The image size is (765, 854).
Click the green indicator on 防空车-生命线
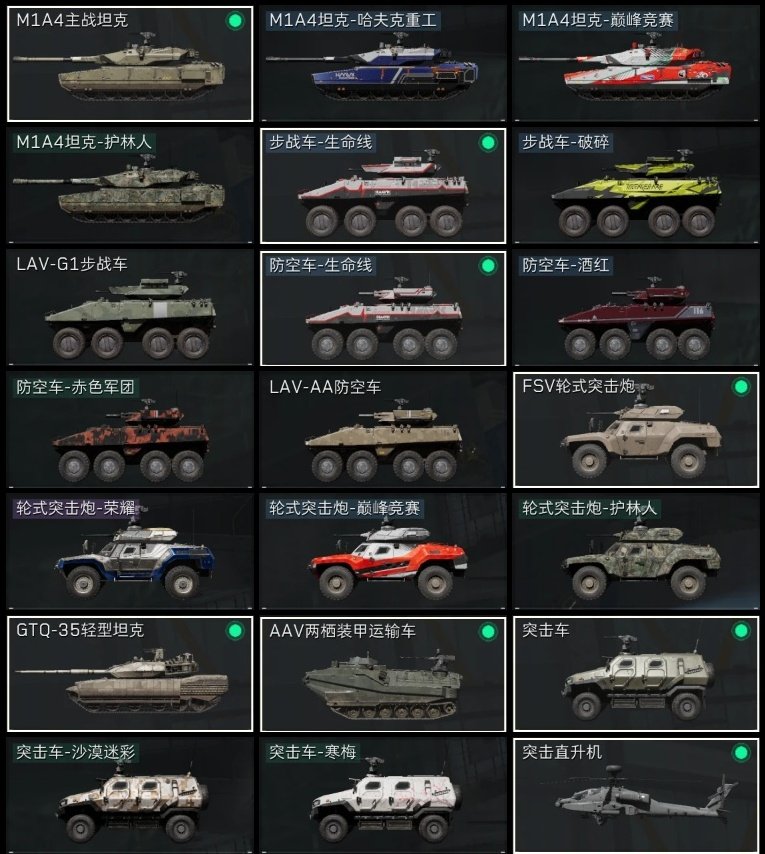coord(488,266)
